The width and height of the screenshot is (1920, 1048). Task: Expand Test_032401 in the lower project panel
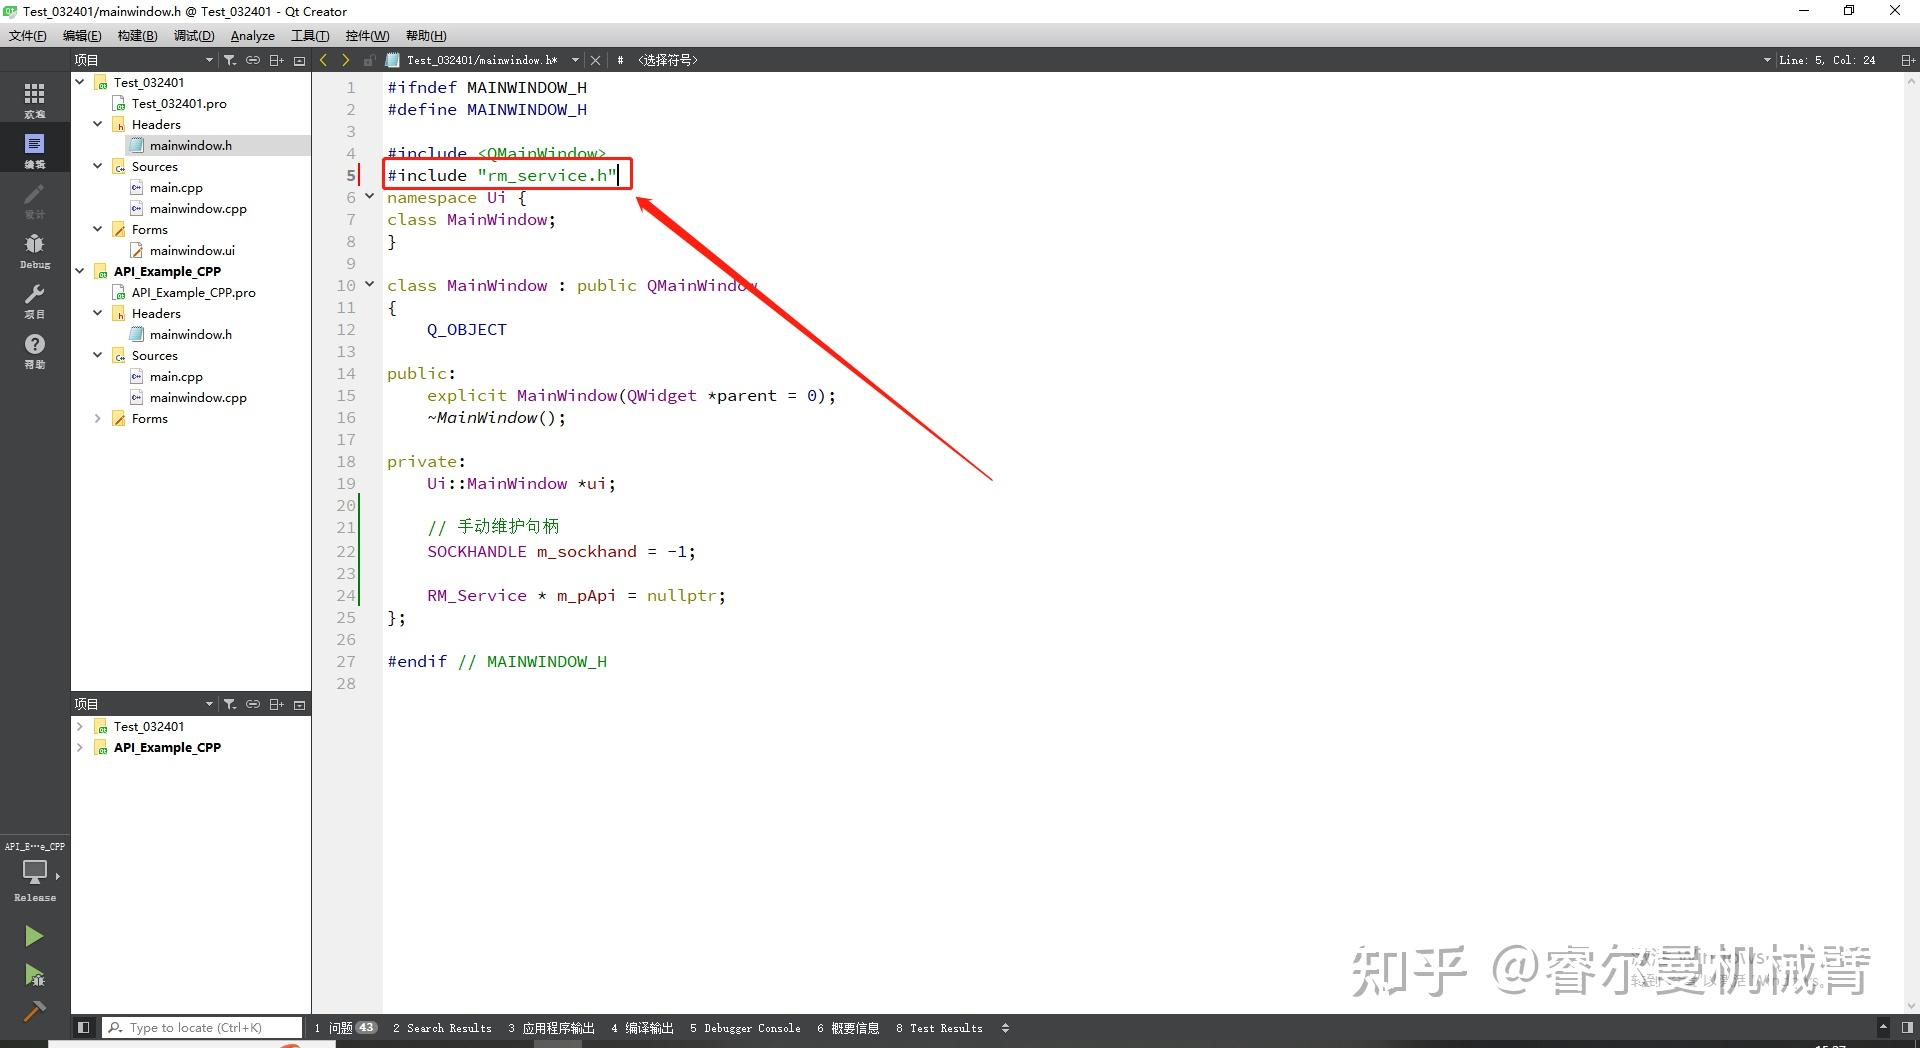(80, 726)
